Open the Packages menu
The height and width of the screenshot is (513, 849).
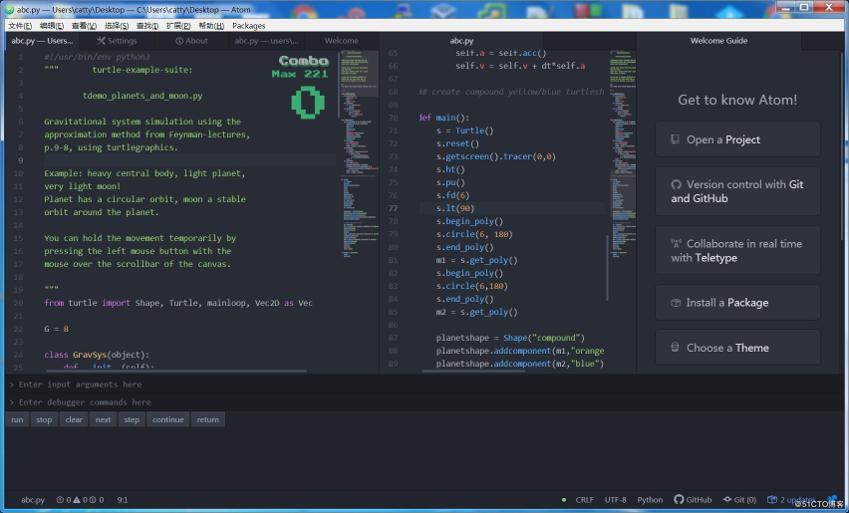pos(249,25)
